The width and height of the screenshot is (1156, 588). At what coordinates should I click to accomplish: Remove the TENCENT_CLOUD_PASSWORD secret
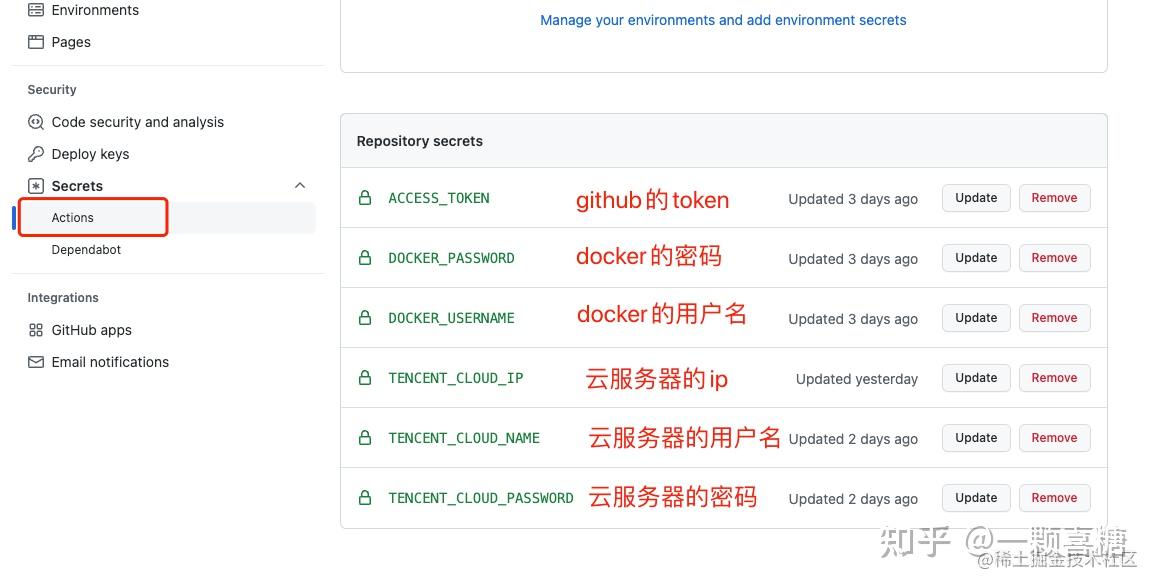point(1054,497)
